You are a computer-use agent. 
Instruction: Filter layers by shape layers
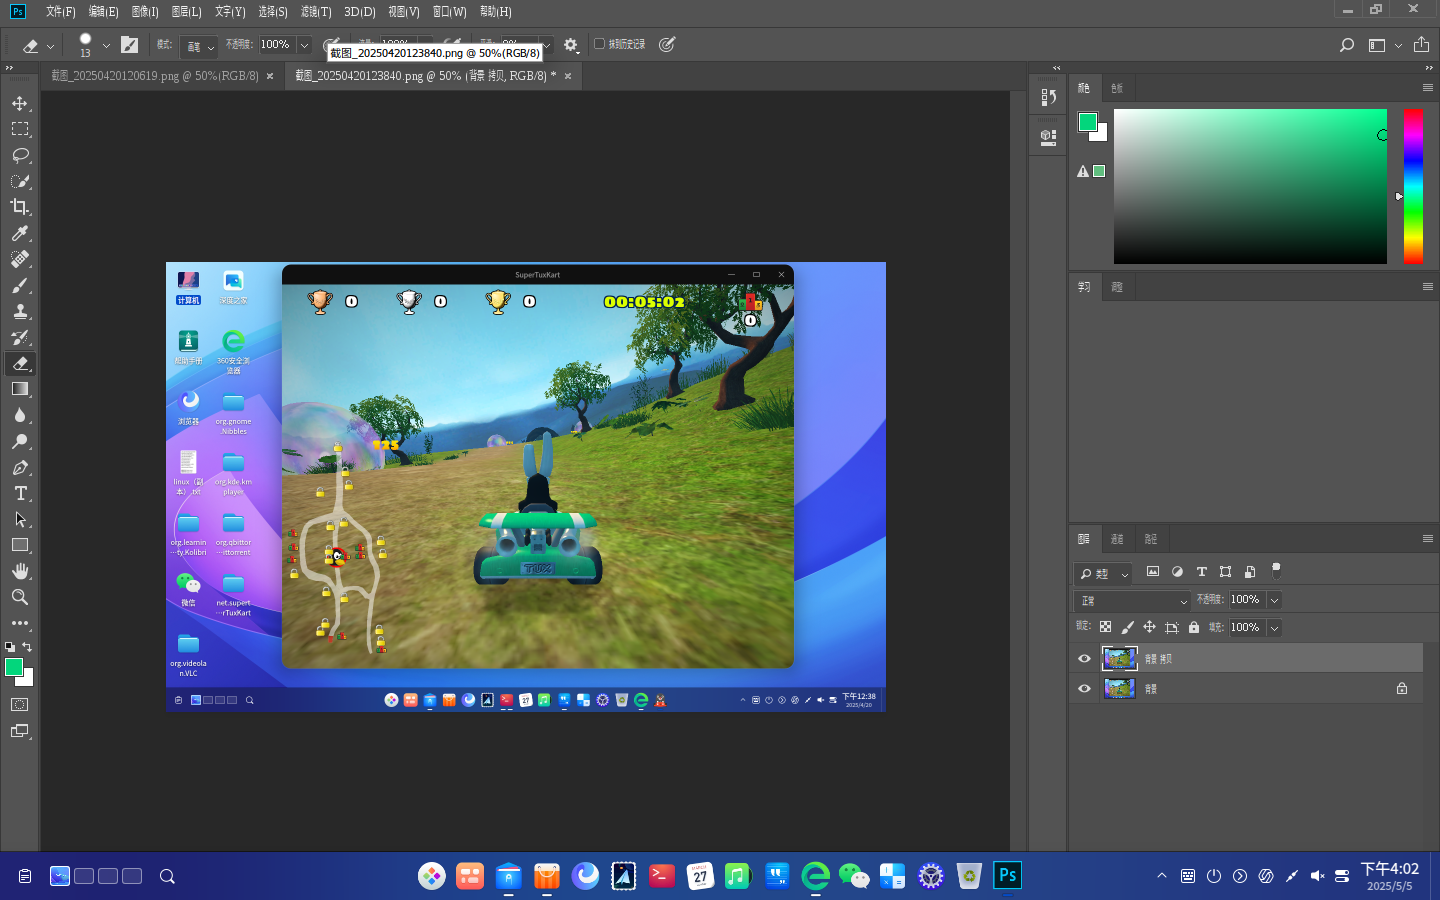coord(1225,572)
